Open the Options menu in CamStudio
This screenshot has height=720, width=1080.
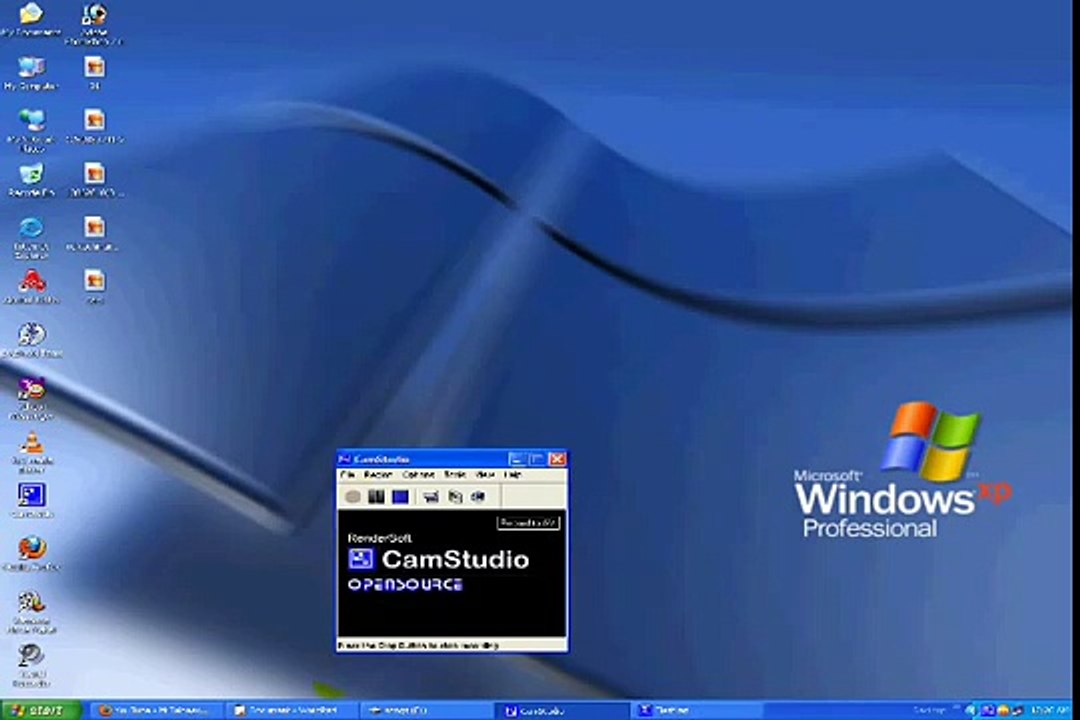(x=418, y=475)
